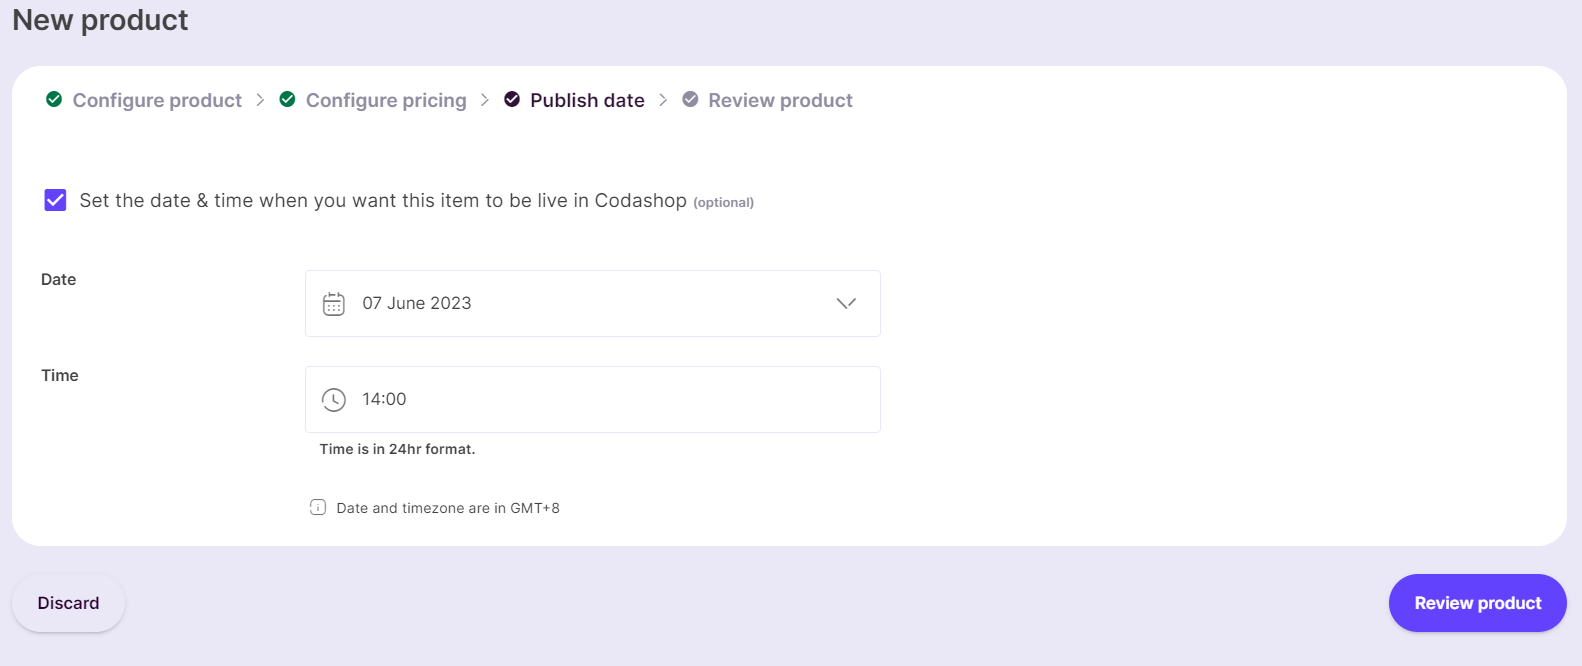
Task: Click the info icon beside timezone note
Action: 318,507
